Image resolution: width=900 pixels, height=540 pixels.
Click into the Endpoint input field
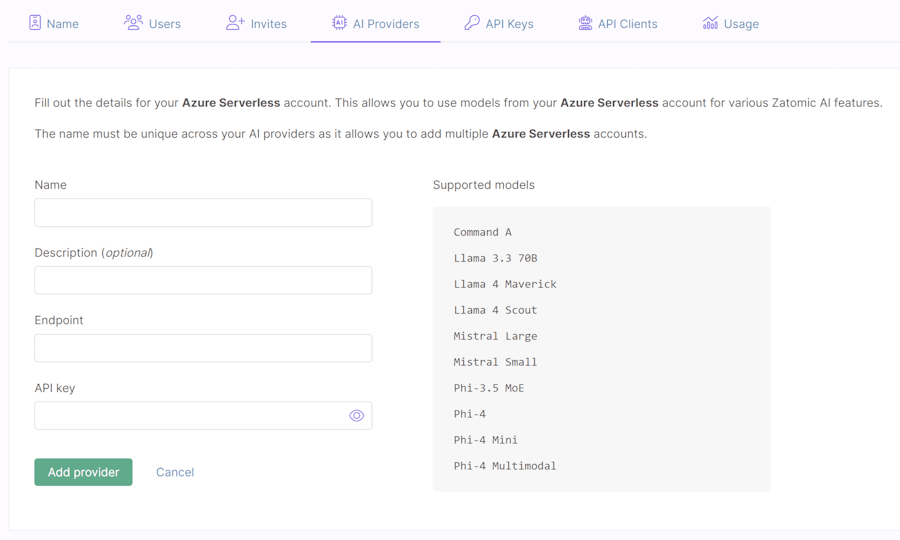pyautogui.click(x=203, y=348)
